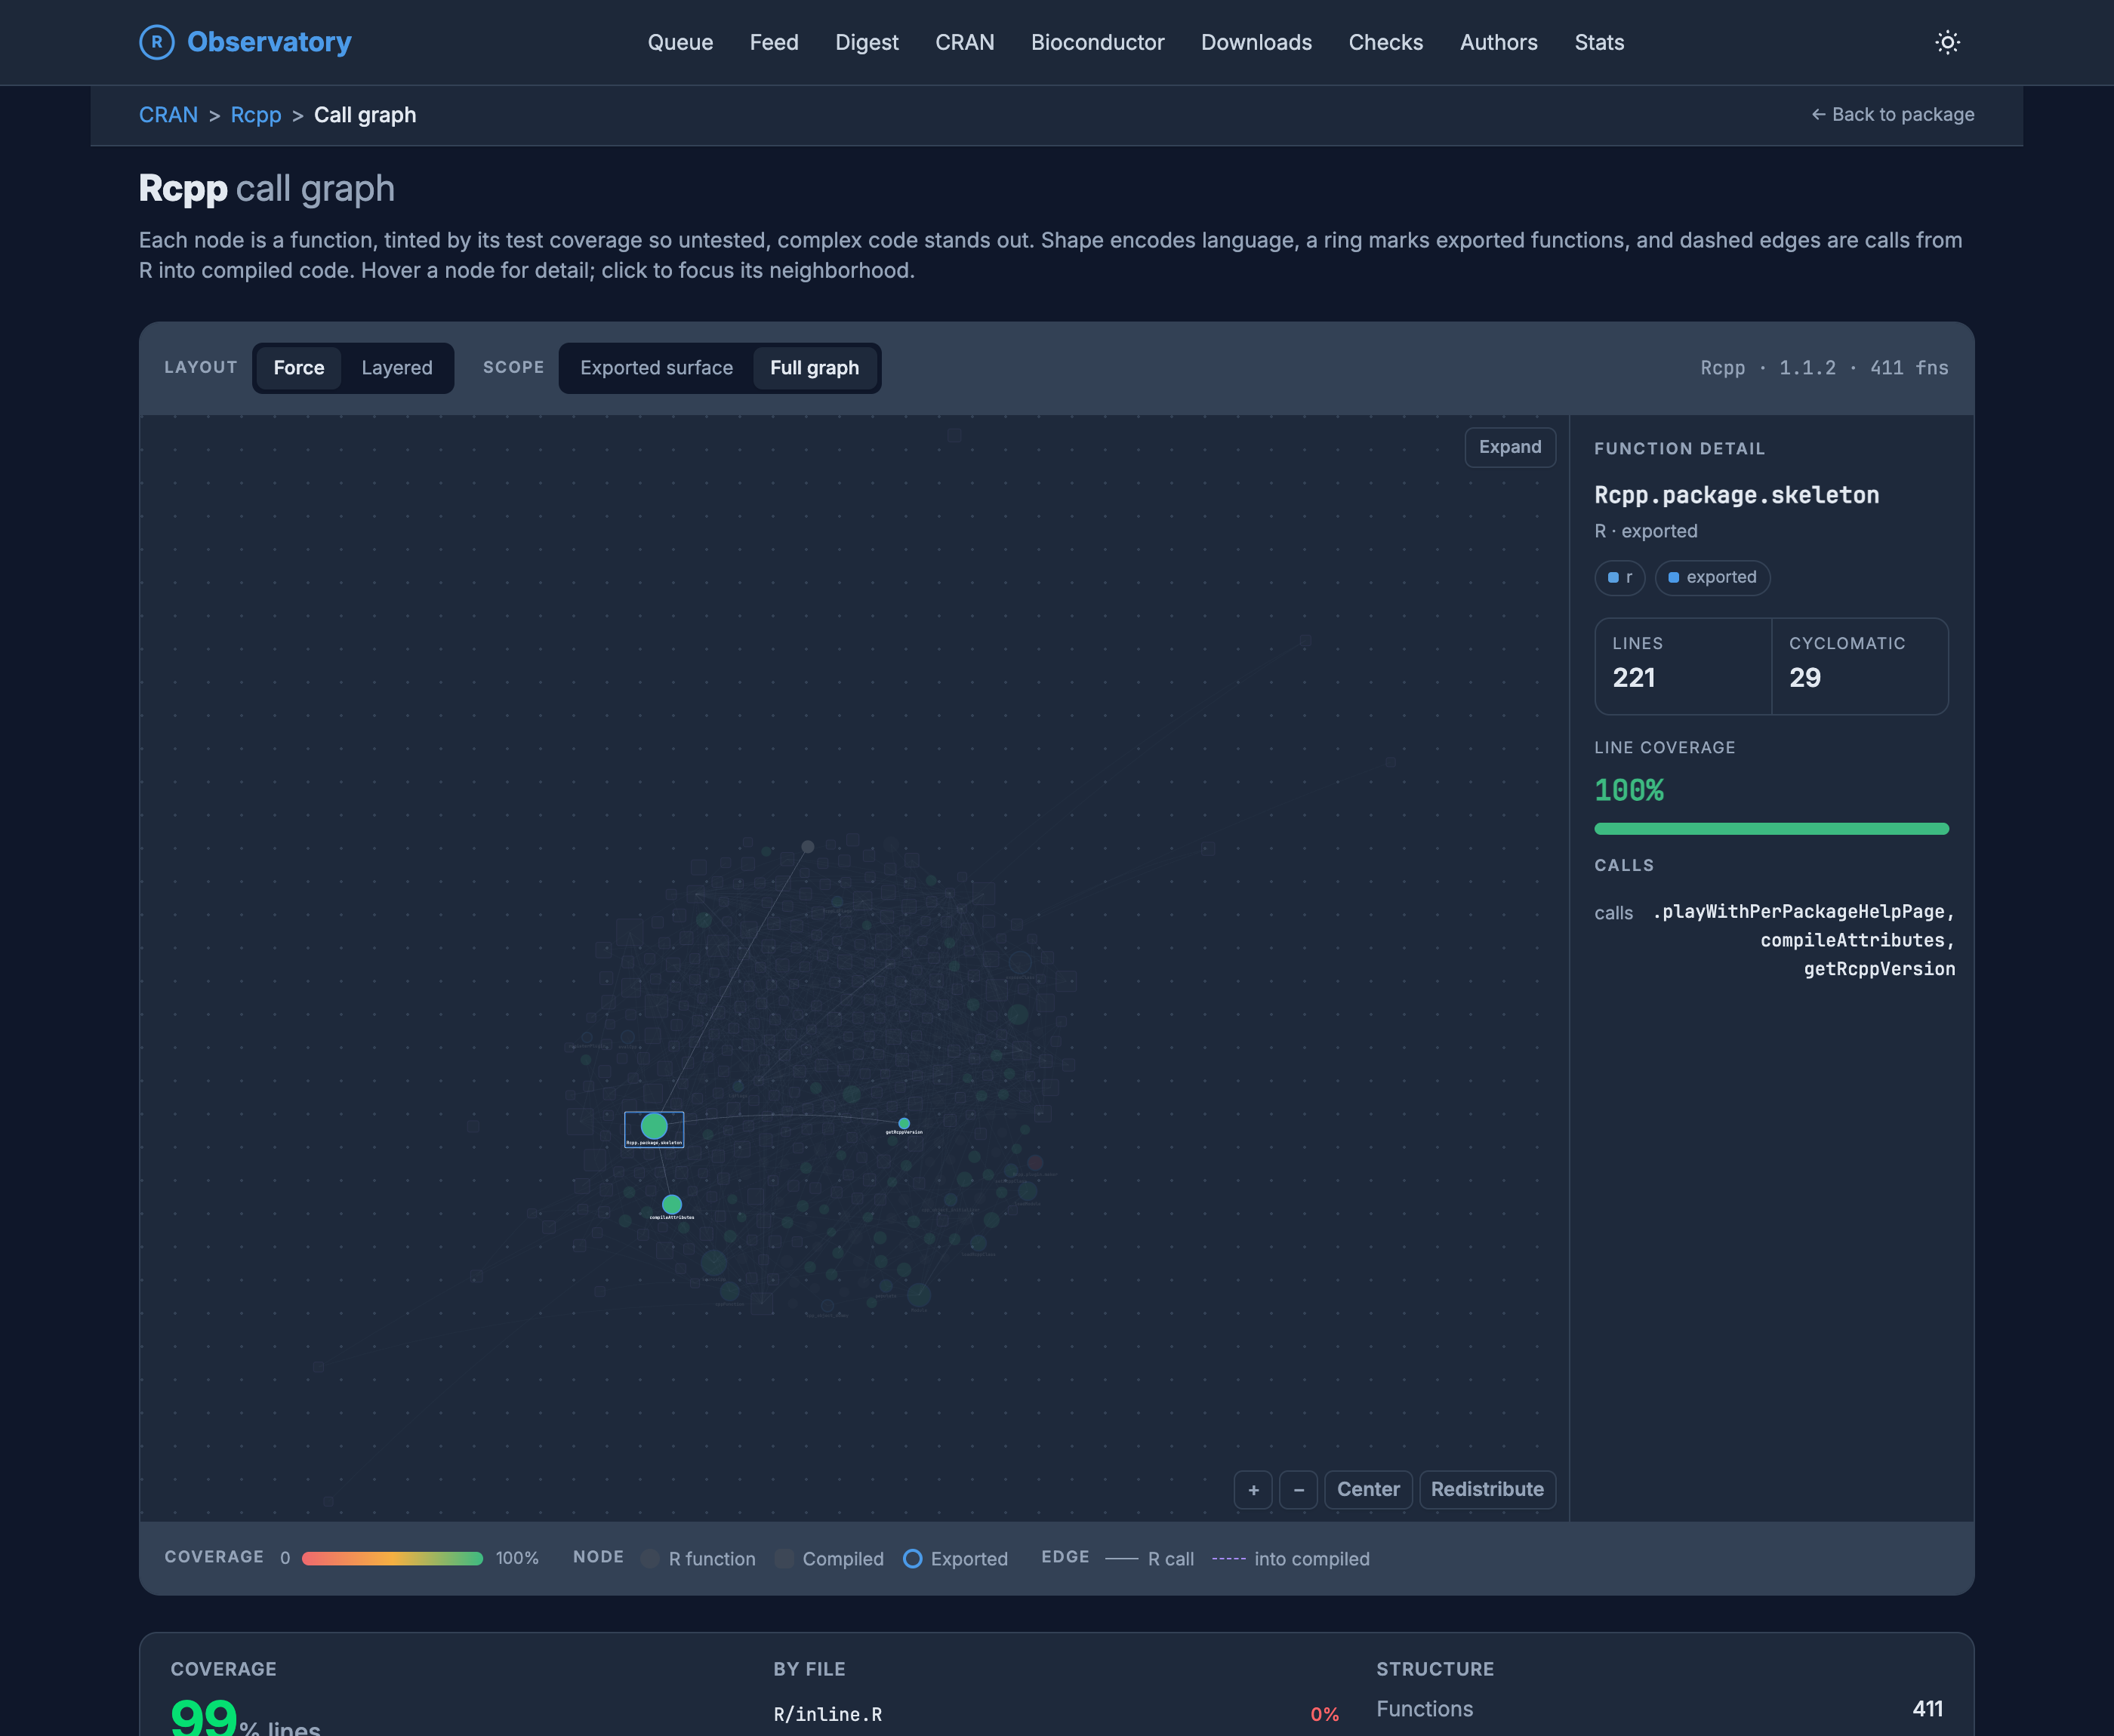Click the getRcppVersion callee in the detail panel
Image resolution: width=2114 pixels, height=1736 pixels.
pyautogui.click(x=1879, y=969)
